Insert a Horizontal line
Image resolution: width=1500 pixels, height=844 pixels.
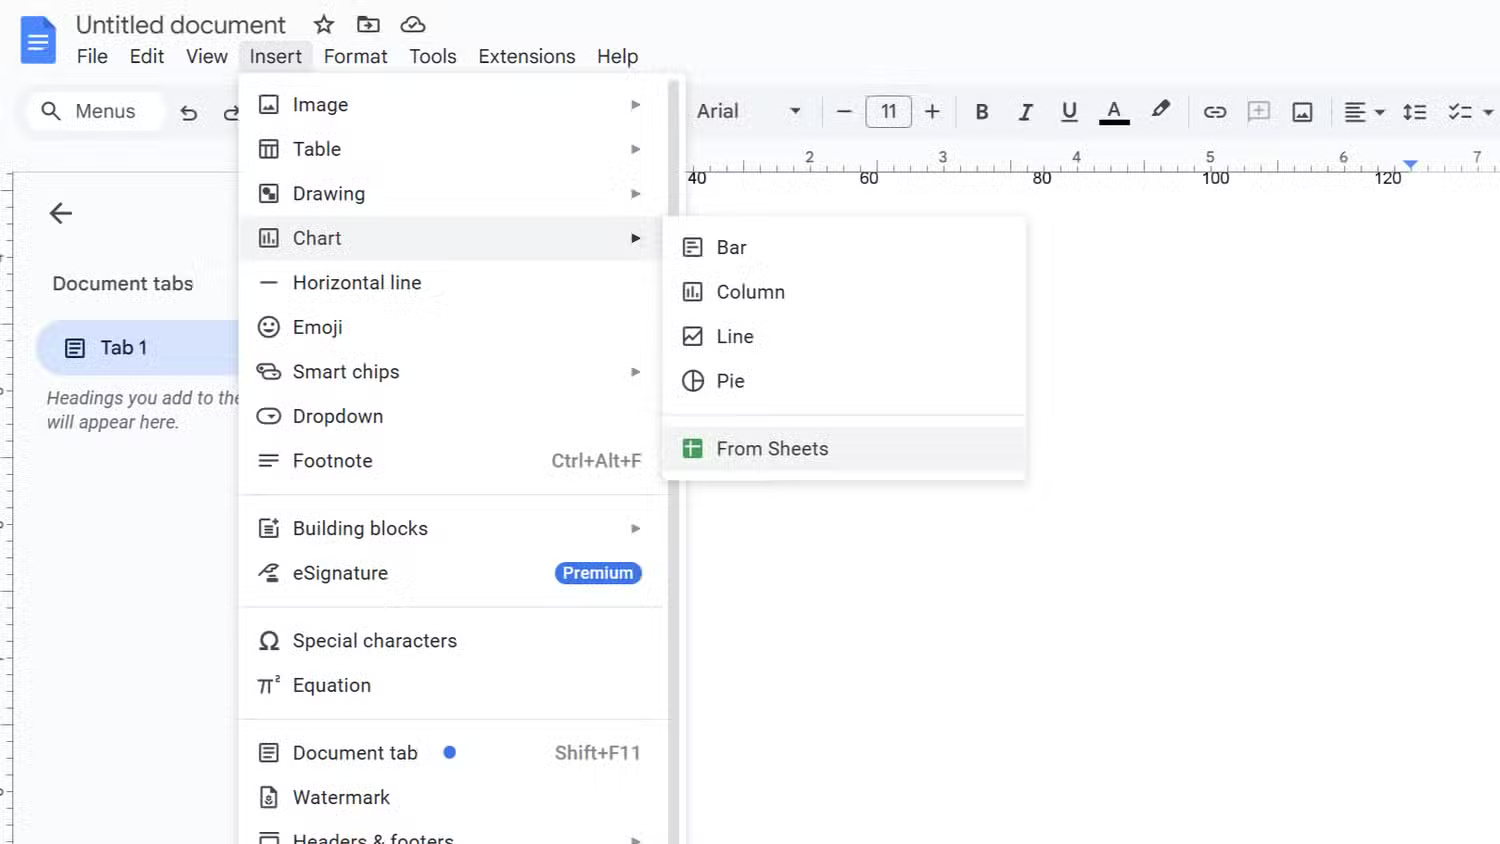452,283
